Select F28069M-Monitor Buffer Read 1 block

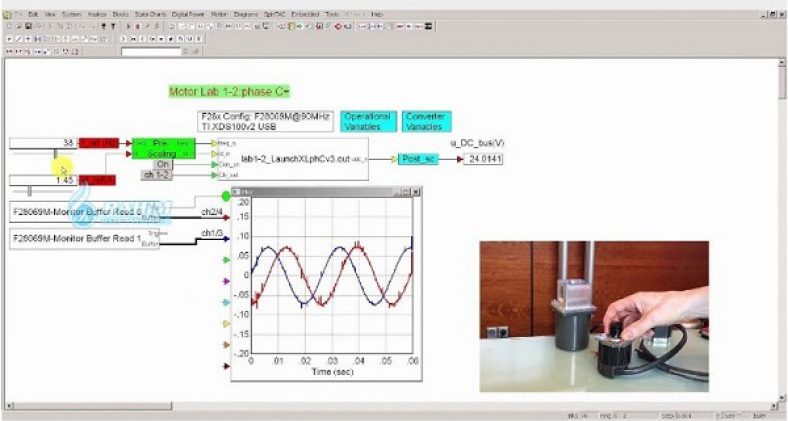click(x=84, y=239)
